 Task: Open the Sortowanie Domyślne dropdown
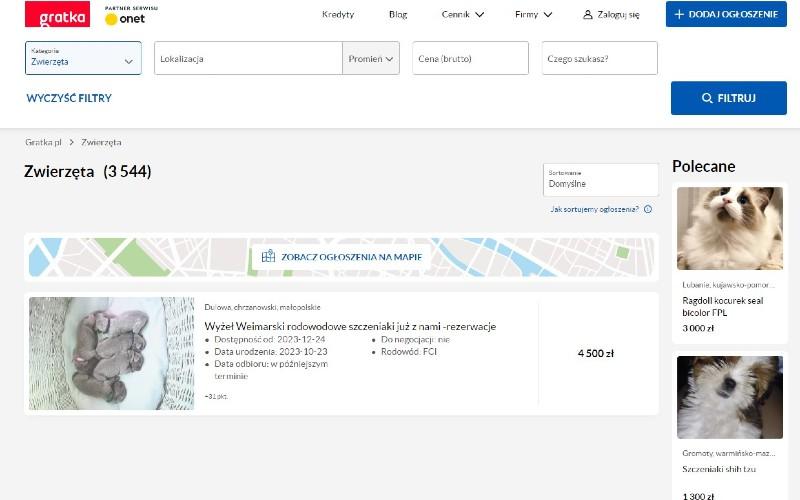tap(600, 180)
